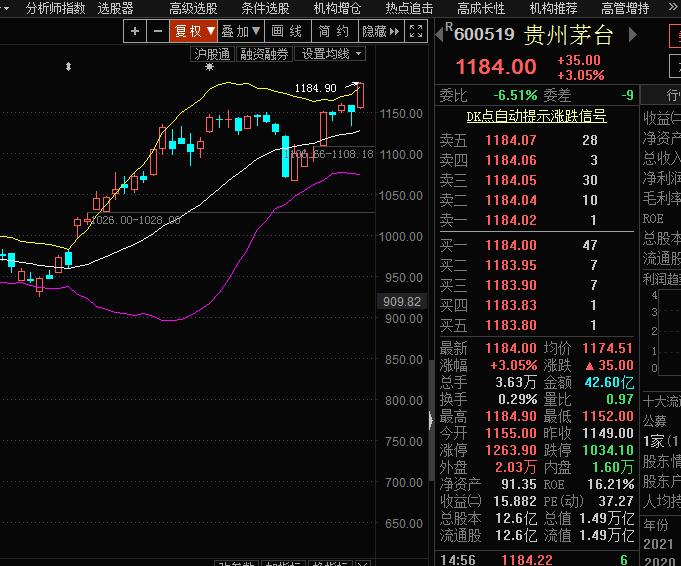Click the 1150.00 price axis label
The image size is (681, 566).
(401, 114)
